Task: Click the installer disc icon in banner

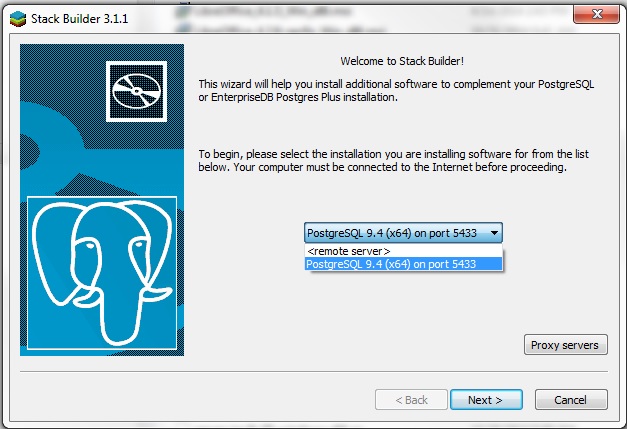Action: coord(136,91)
